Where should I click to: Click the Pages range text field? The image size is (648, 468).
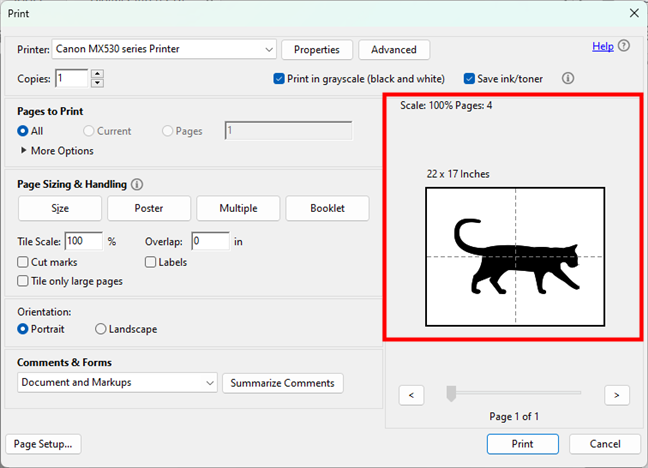click(x=288, y=131)
